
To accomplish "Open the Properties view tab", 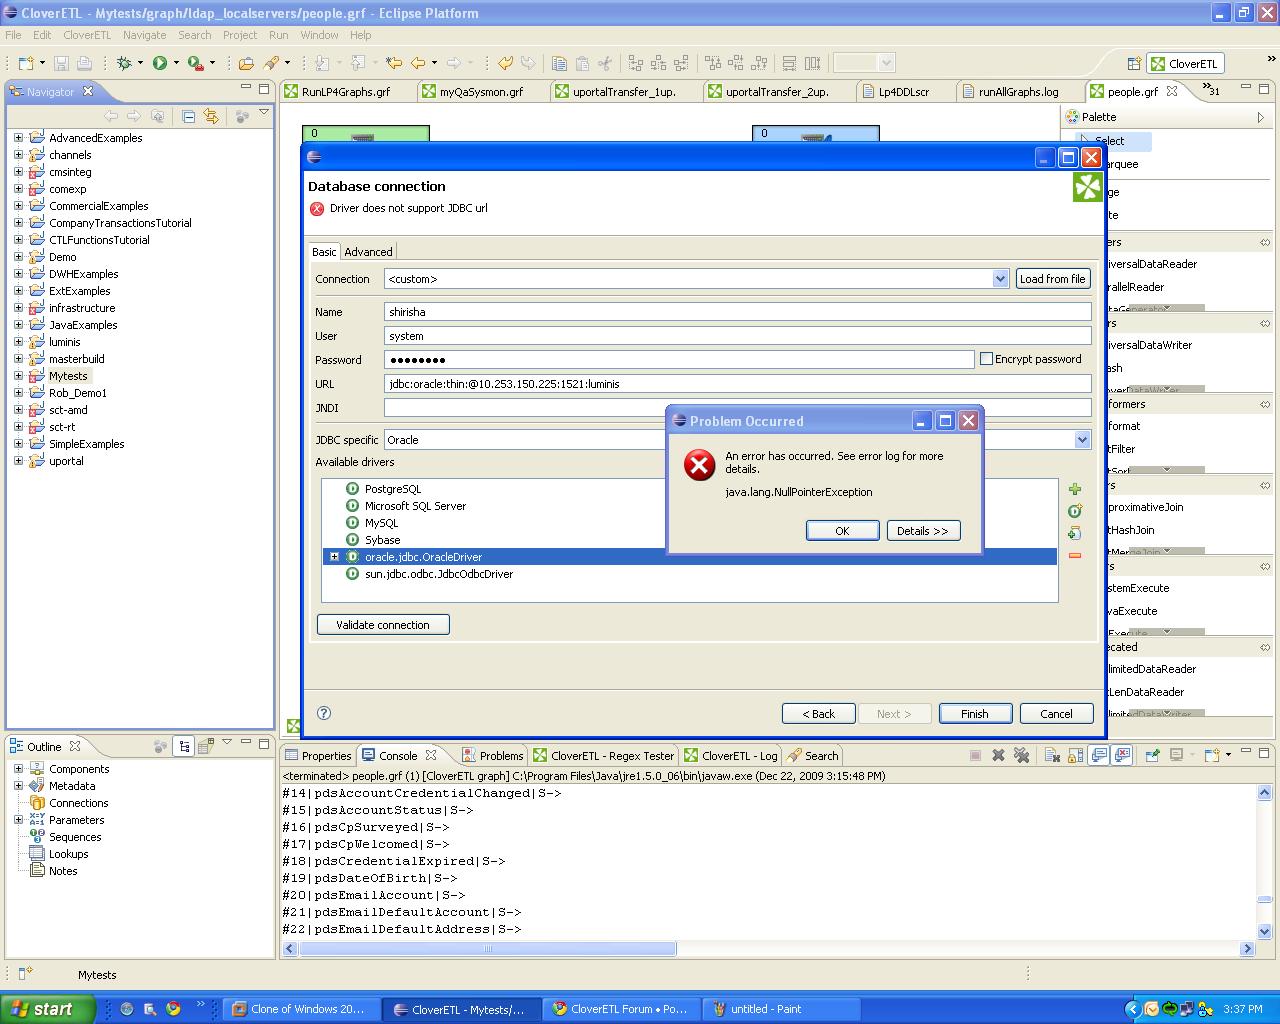I will coord(318,756).
